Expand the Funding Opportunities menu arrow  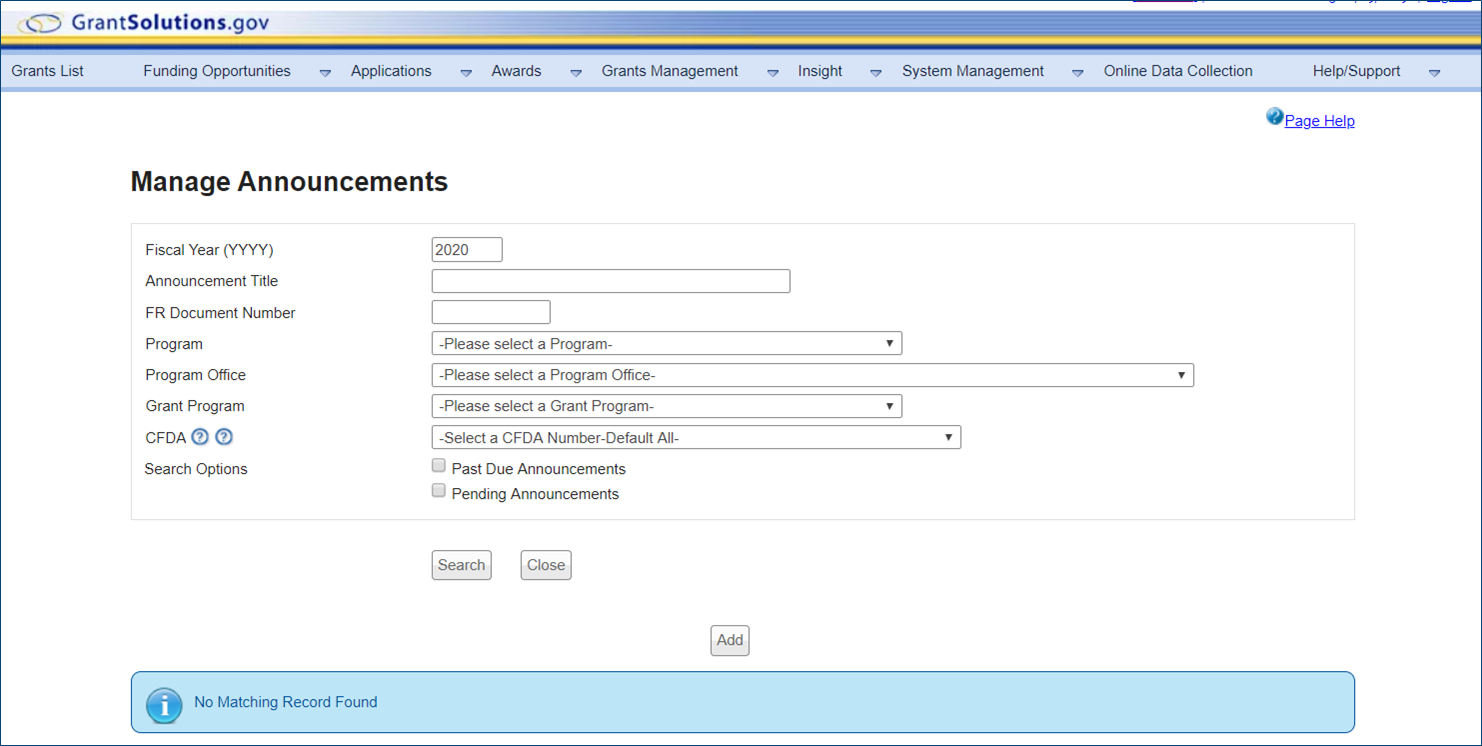(x=325, y=73)
